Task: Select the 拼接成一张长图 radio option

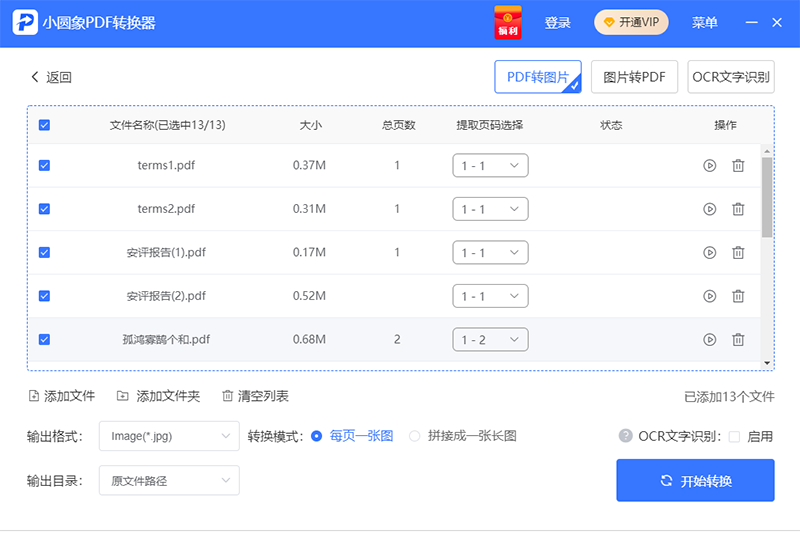Action: (x=415, y=436)
